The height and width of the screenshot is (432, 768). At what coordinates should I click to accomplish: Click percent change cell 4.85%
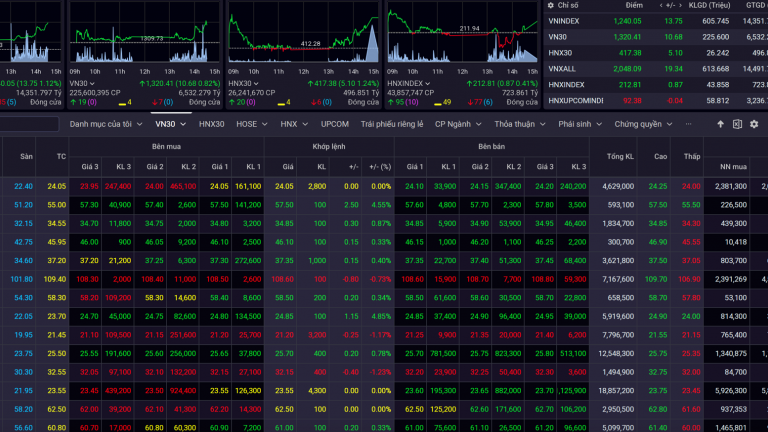[381, 316]
